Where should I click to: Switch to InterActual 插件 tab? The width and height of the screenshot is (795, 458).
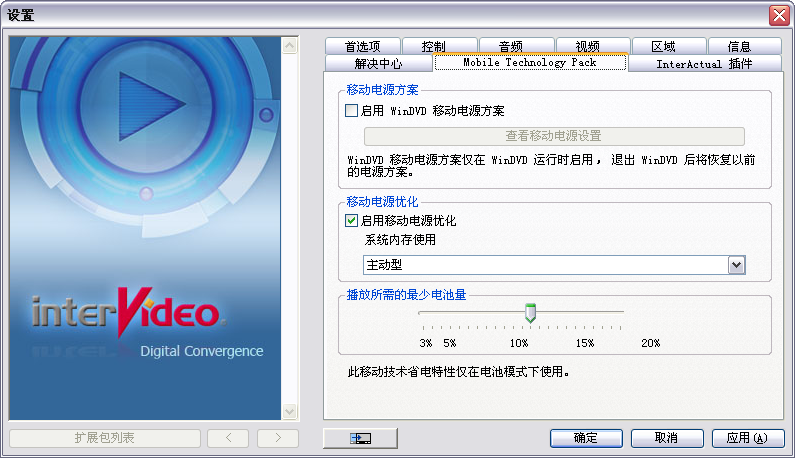pyautogui.click(x=705, y=63)
